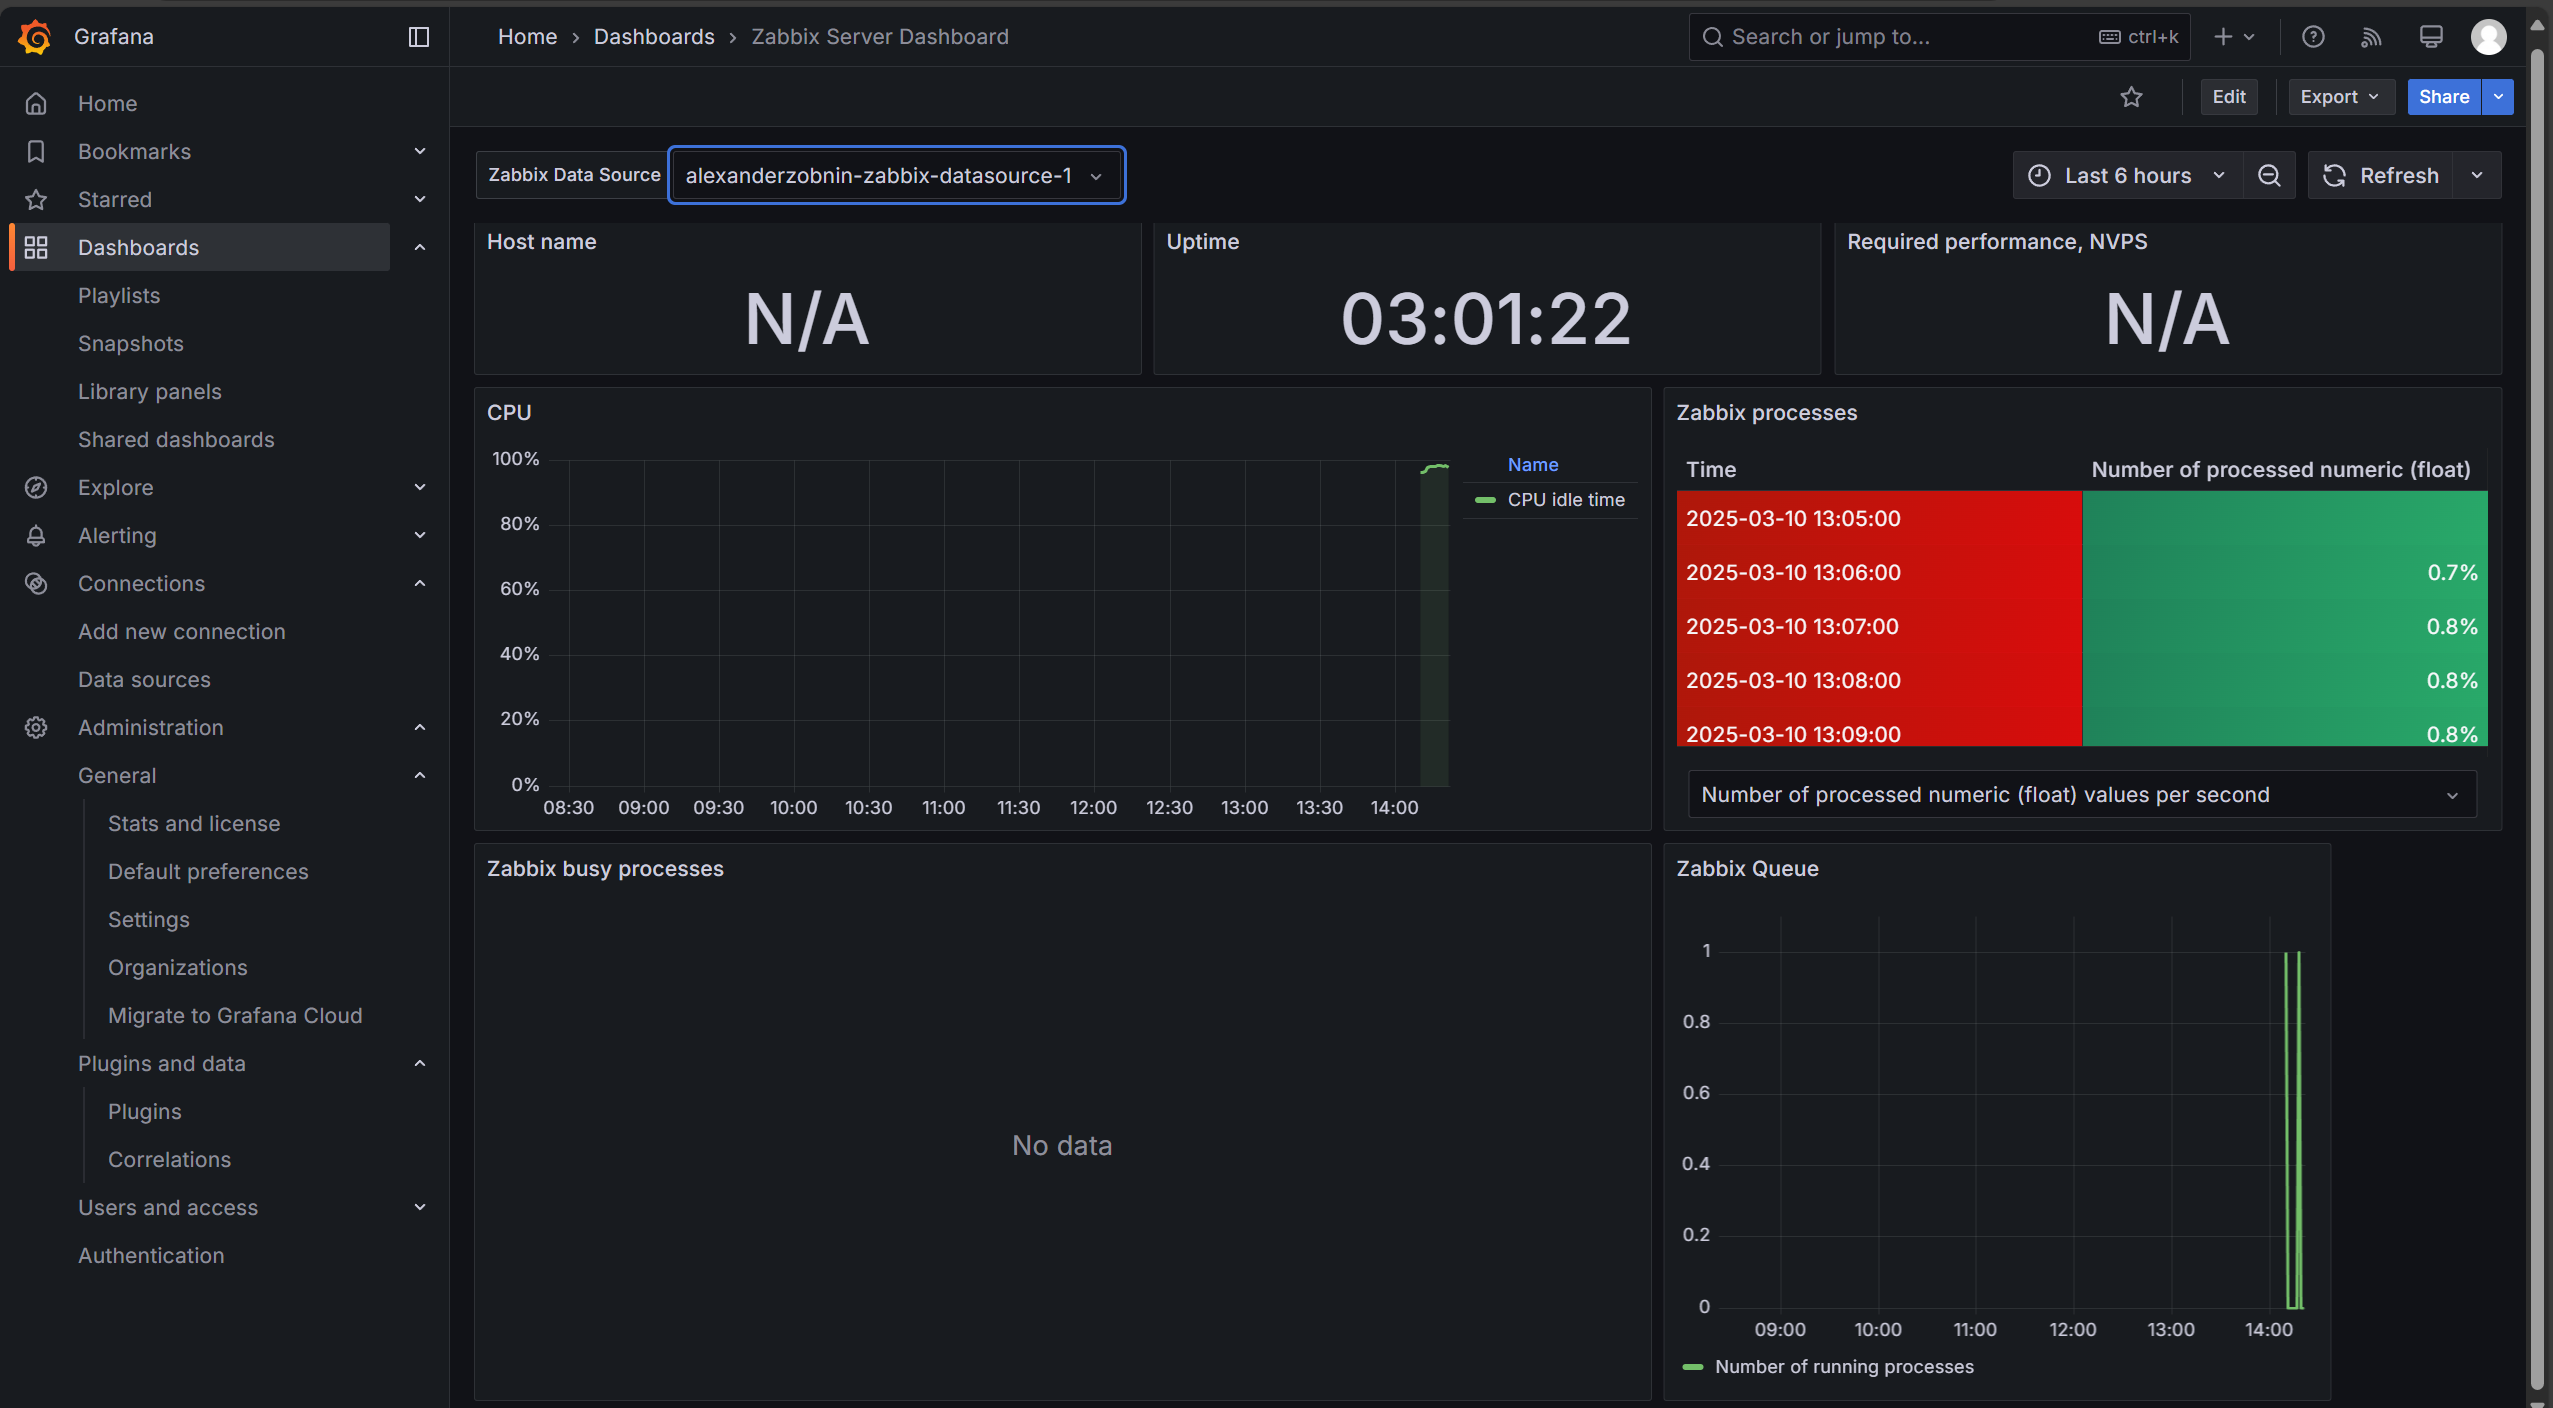This screenshot has height=1408, width=2553.
Task: Sort table by Time column header
Action: point(1711,469)
